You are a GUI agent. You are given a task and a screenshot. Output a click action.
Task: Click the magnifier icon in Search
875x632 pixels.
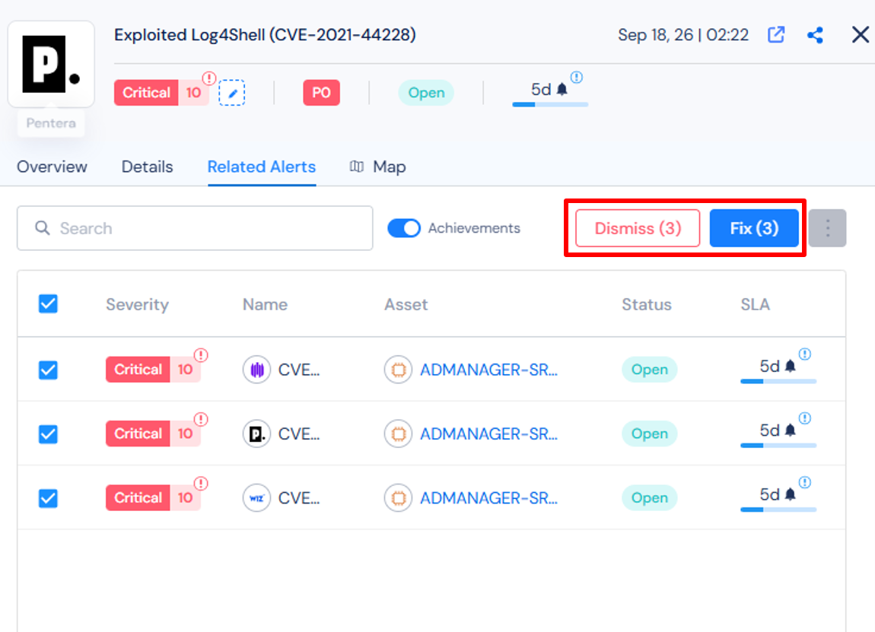coord(42,228)
